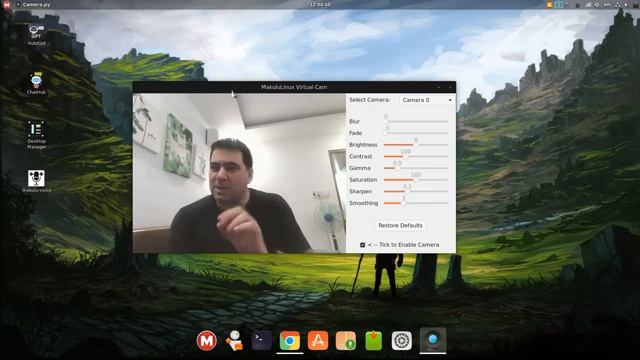The width and height of the screenshot is (640, 360).
Task: Click the orange tray icon in top panel
Action: [x=549, y=5]
